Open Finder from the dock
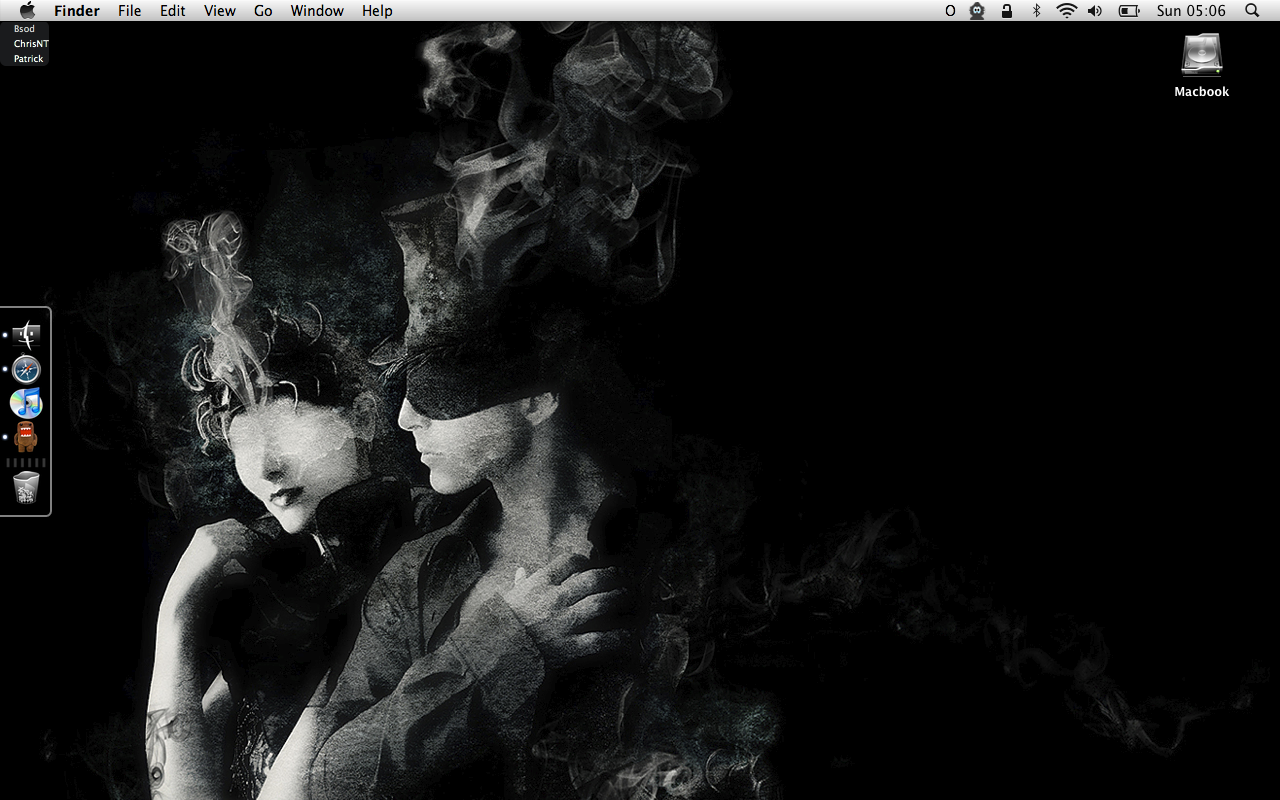The image size is (1280, 800). (x=27, y=335)
